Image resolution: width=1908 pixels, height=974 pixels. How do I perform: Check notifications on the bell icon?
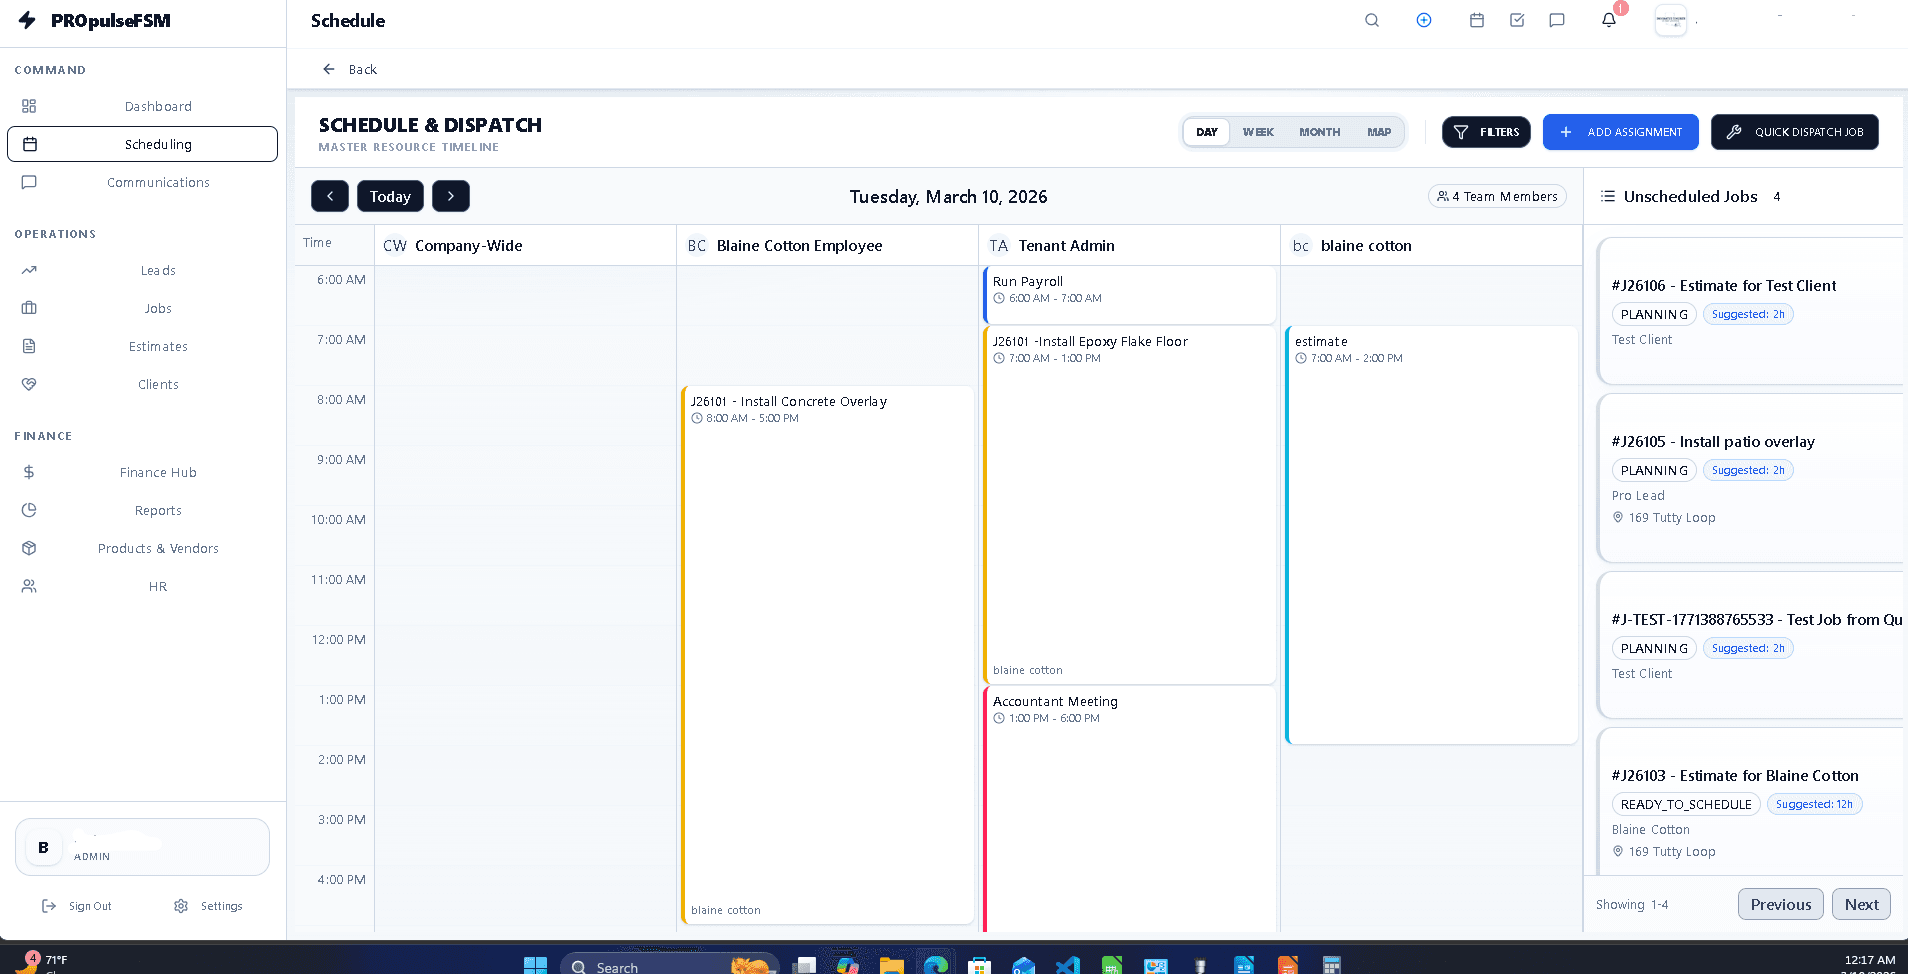point(1606,20)
